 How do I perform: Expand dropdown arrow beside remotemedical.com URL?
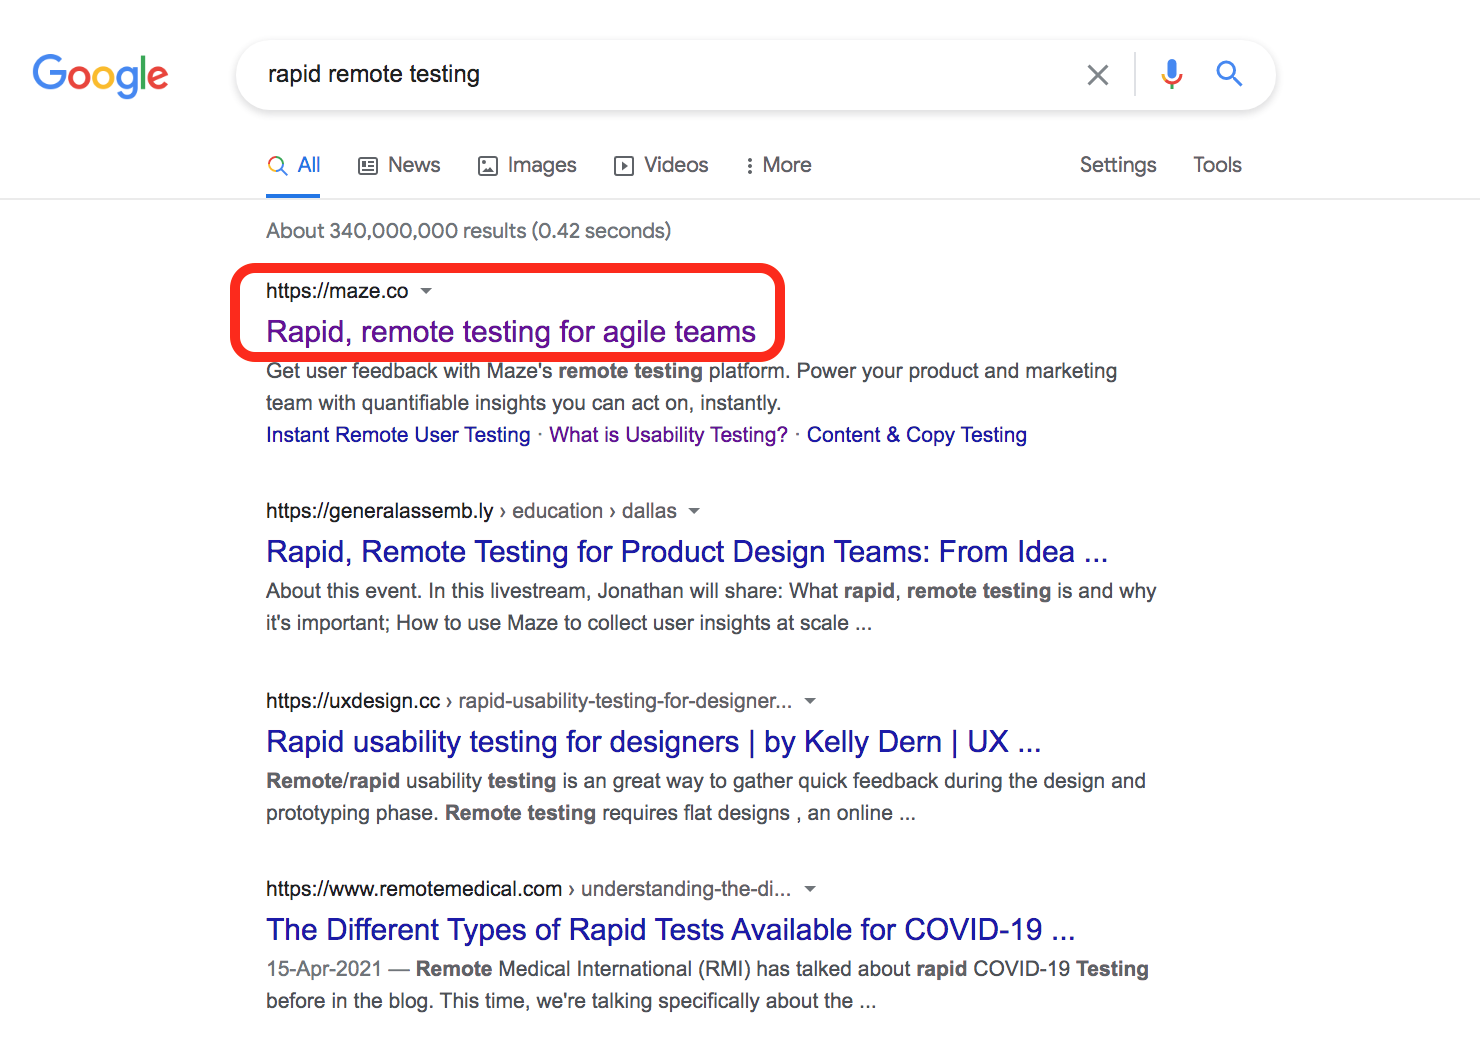[810, 889]
